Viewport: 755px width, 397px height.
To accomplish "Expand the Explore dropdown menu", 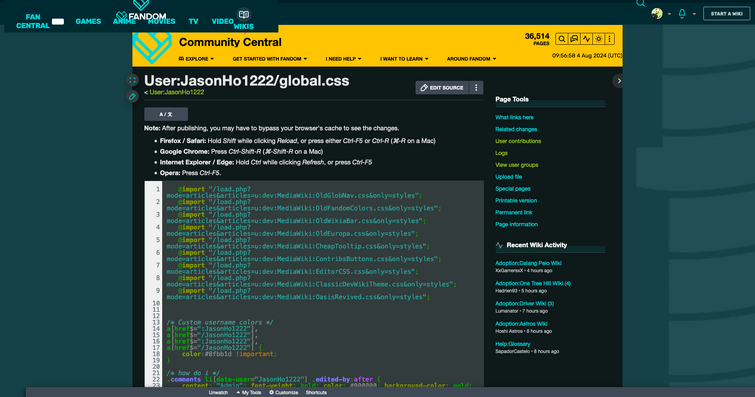I will tap(196, 59).
